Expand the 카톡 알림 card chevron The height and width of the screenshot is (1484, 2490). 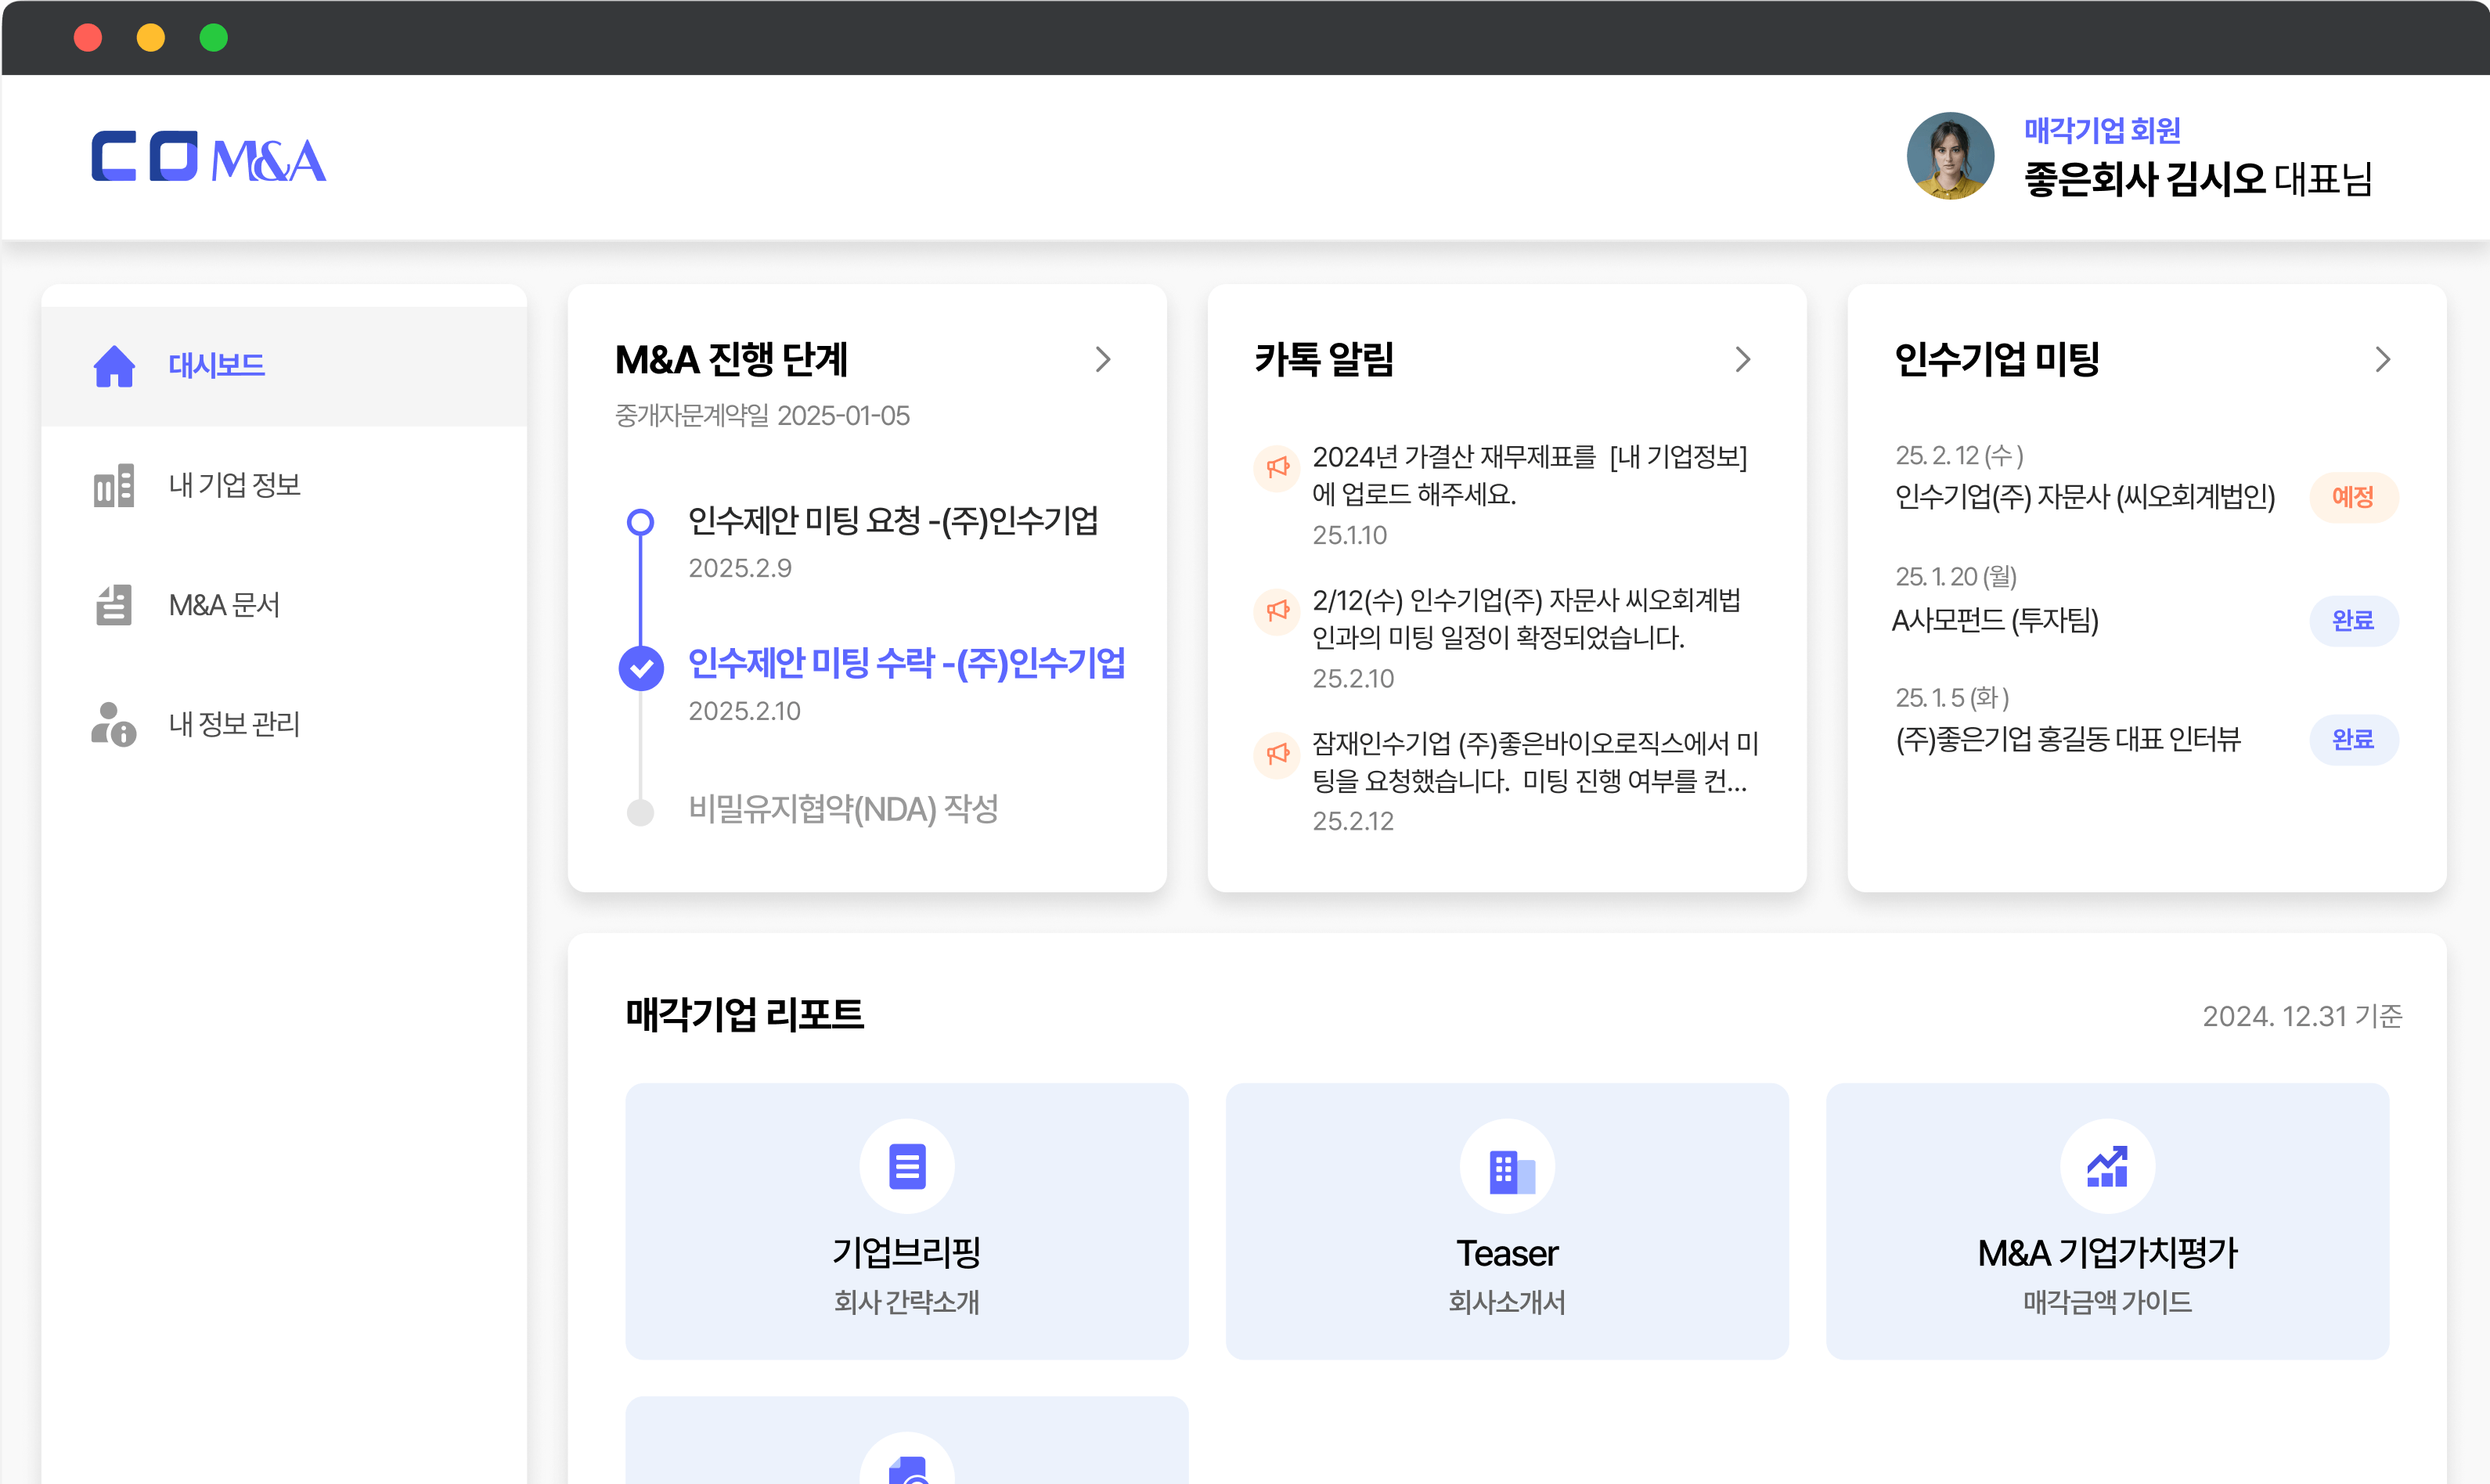coord(1743,360)
